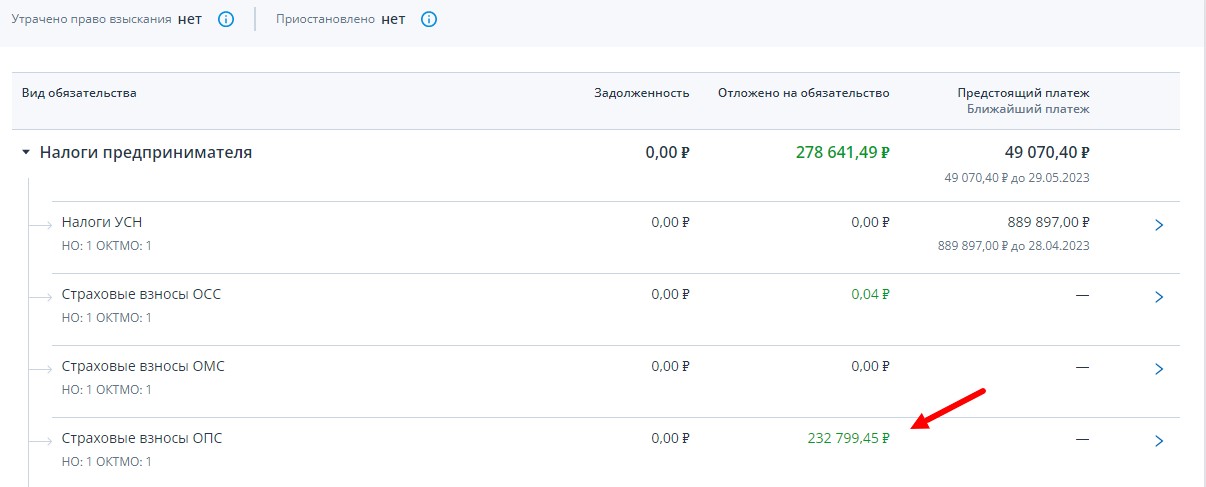1206x487 pixels.
Task: Click info icon next to Утрачено право взыскания
Action: point(226,19)
